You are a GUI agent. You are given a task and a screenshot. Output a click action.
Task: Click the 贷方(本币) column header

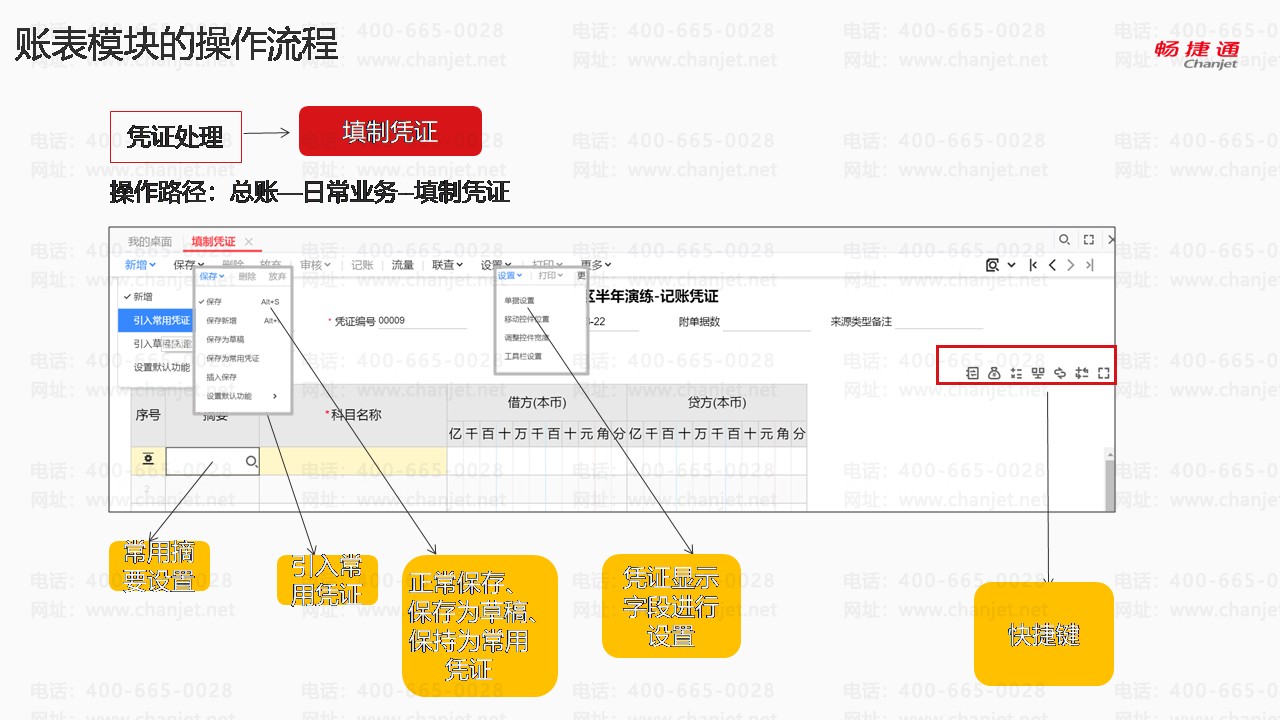[x=717, y=403]
